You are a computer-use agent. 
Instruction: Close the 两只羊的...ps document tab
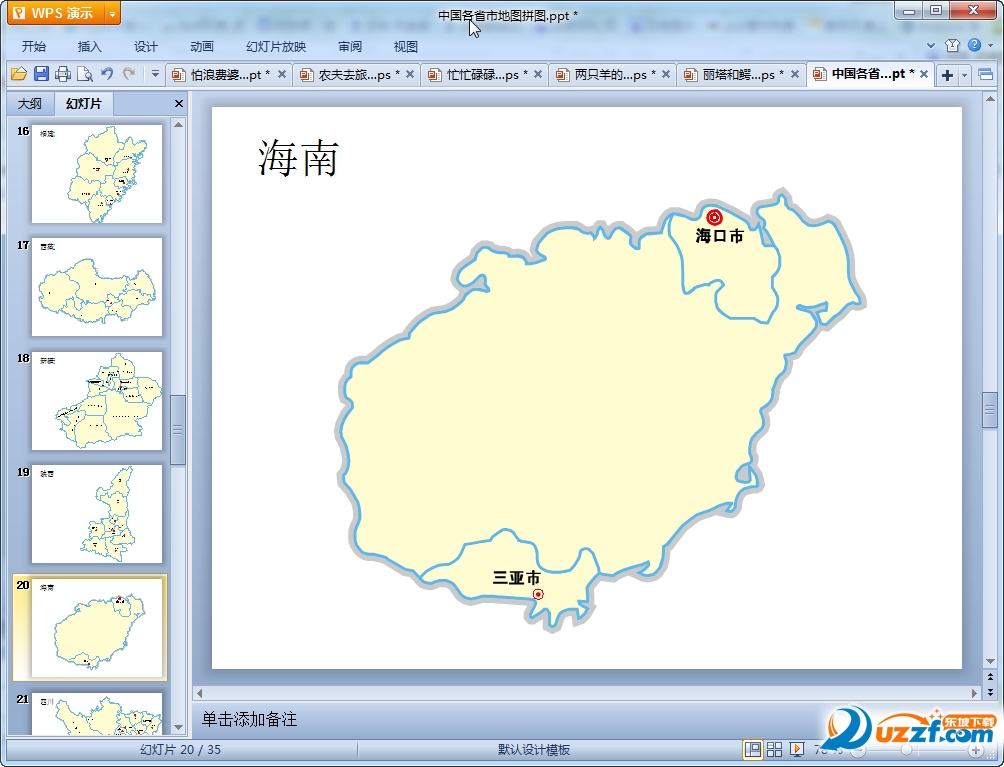coord(666,74)
